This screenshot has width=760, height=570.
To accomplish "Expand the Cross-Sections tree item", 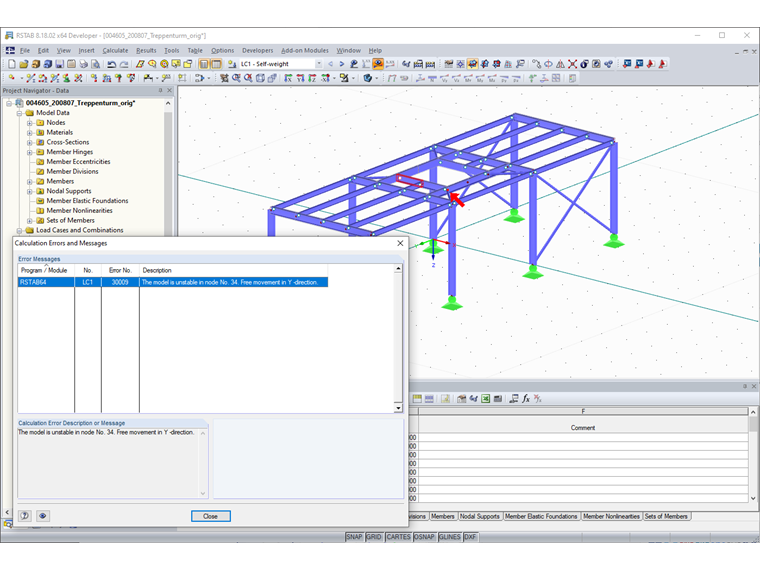I will (30, 142).
